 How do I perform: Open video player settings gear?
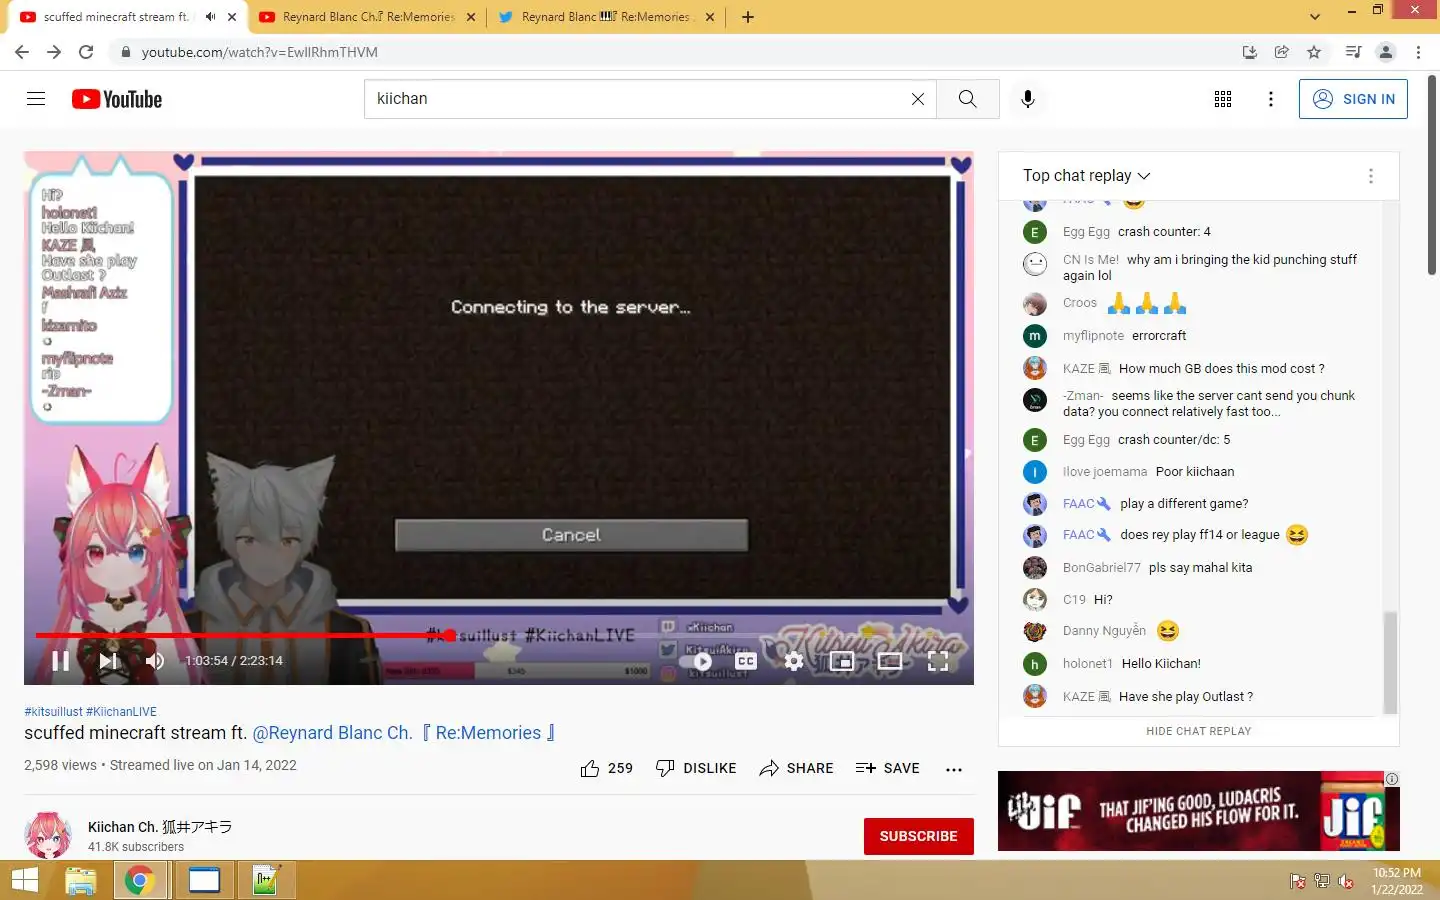click(x=794, y=661)
